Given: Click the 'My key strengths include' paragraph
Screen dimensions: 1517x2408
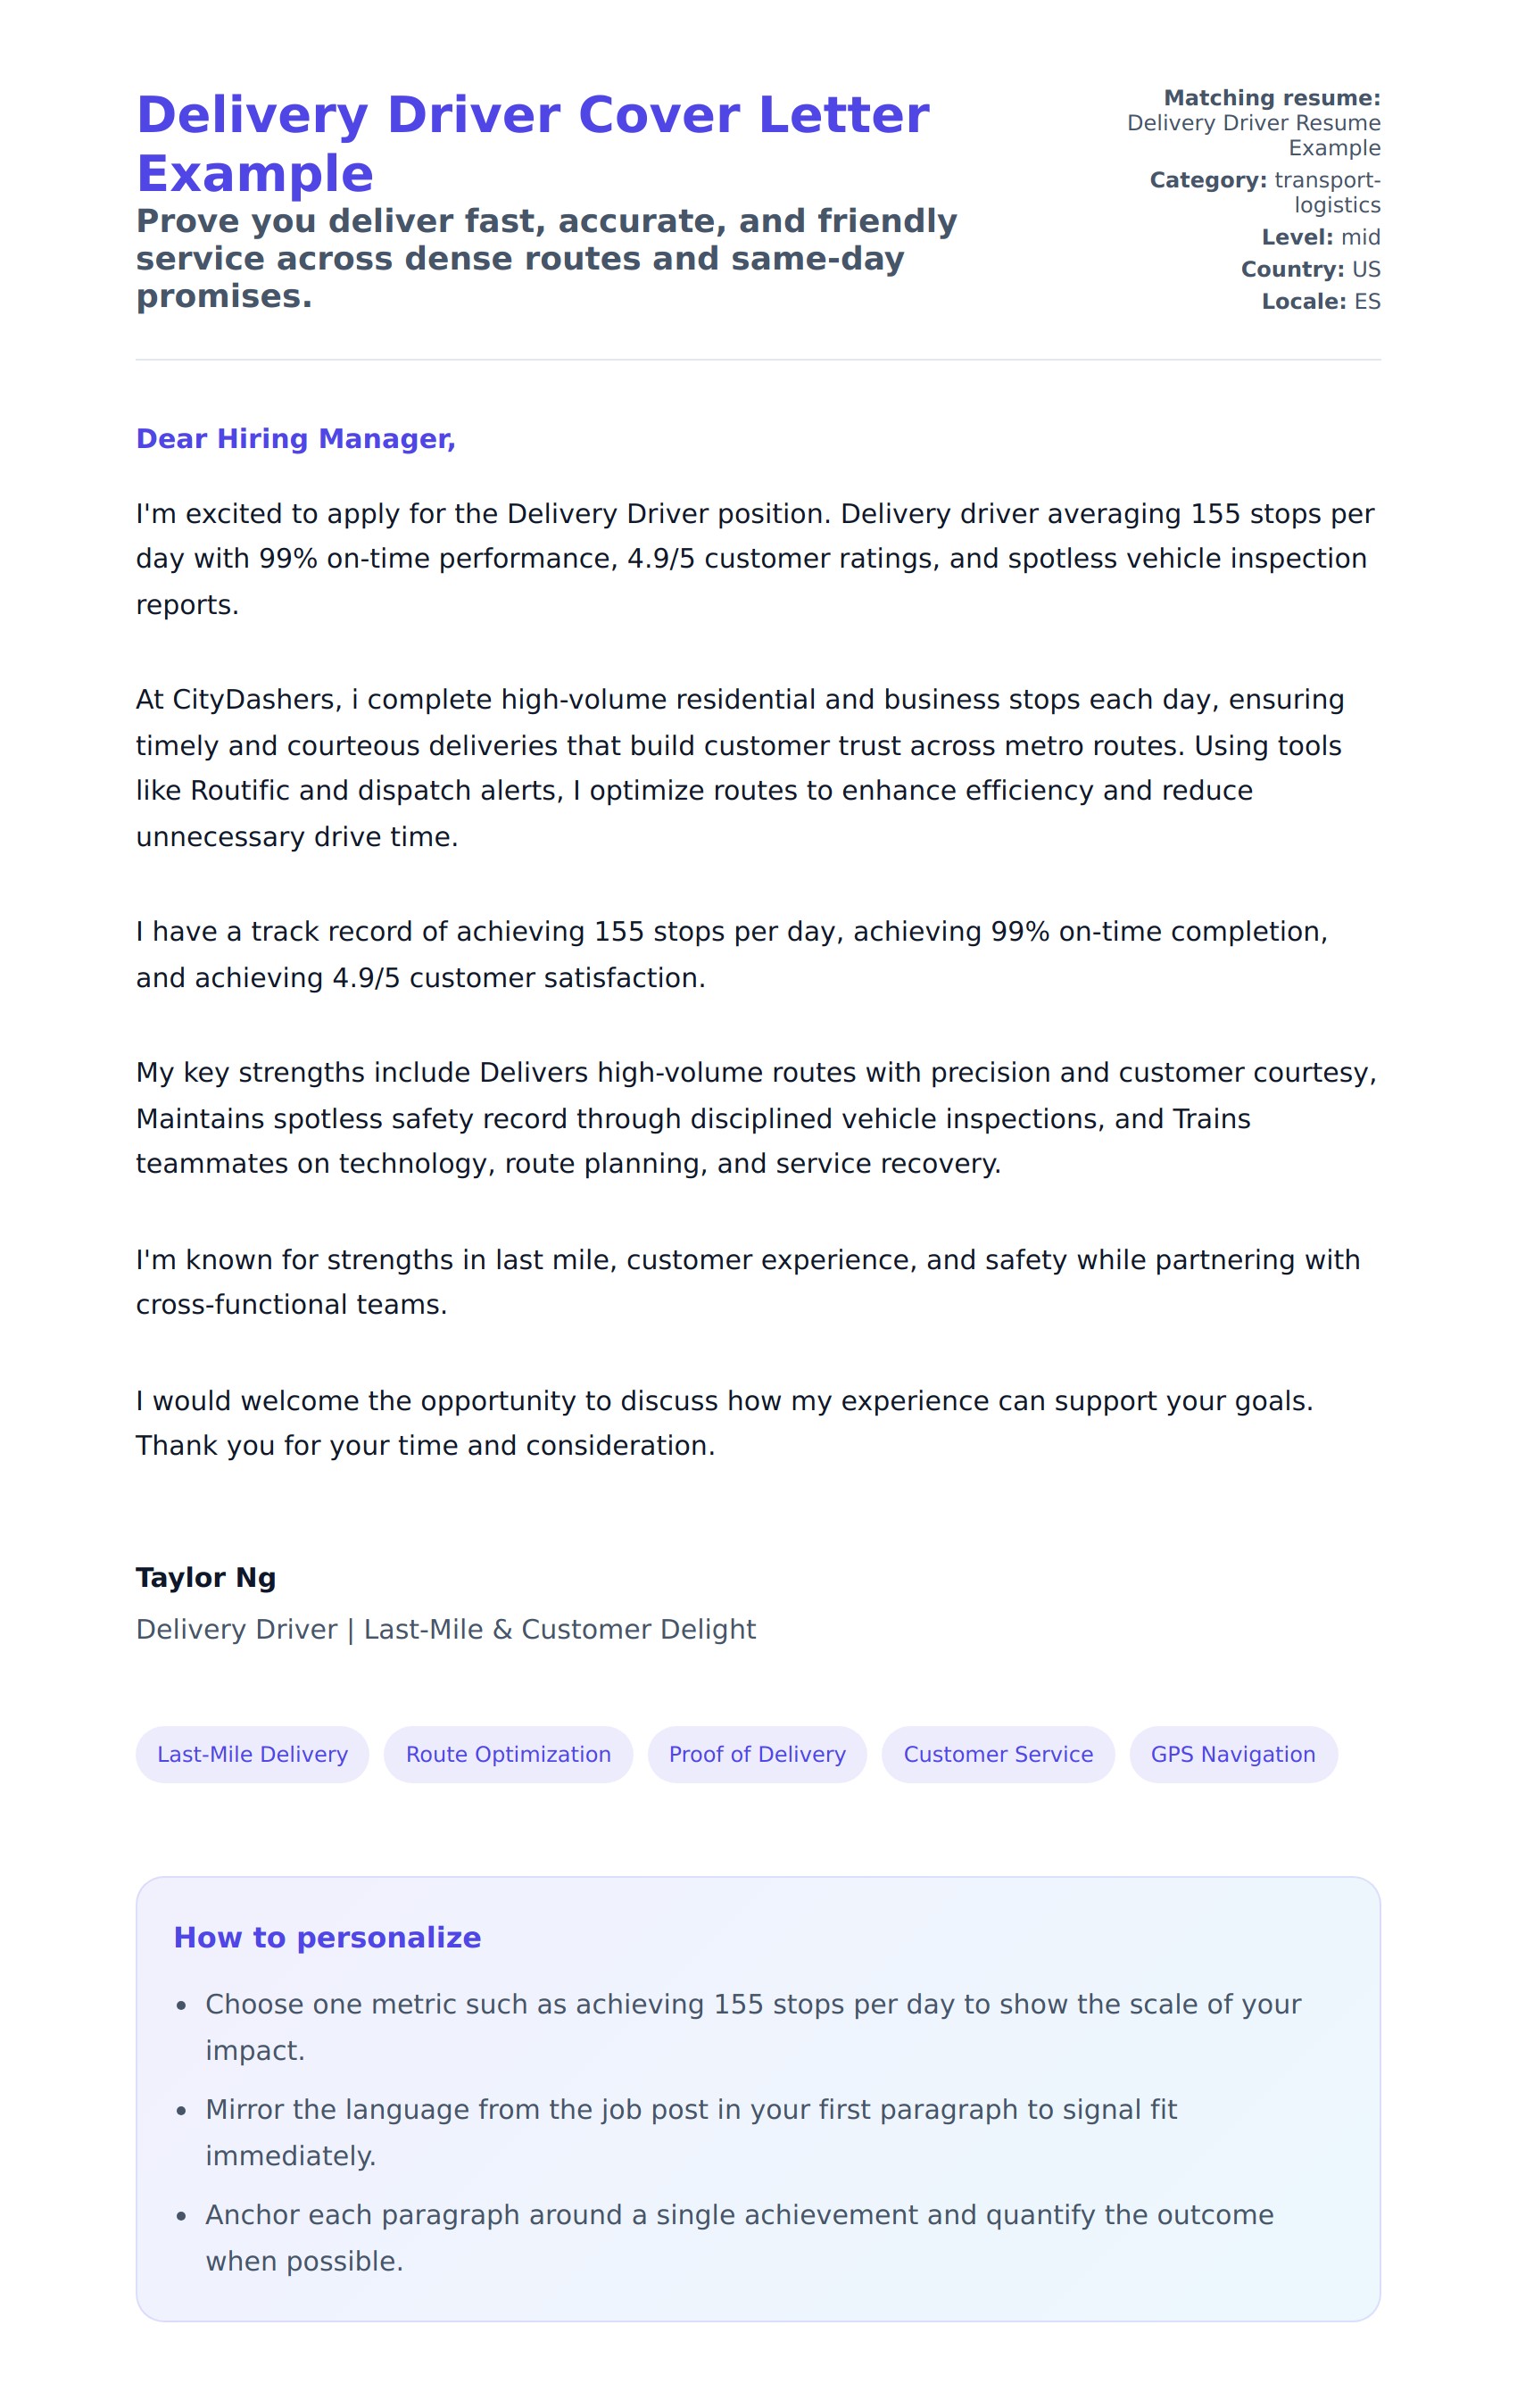Looking at the screenshot, I should tap(756, 1118).
